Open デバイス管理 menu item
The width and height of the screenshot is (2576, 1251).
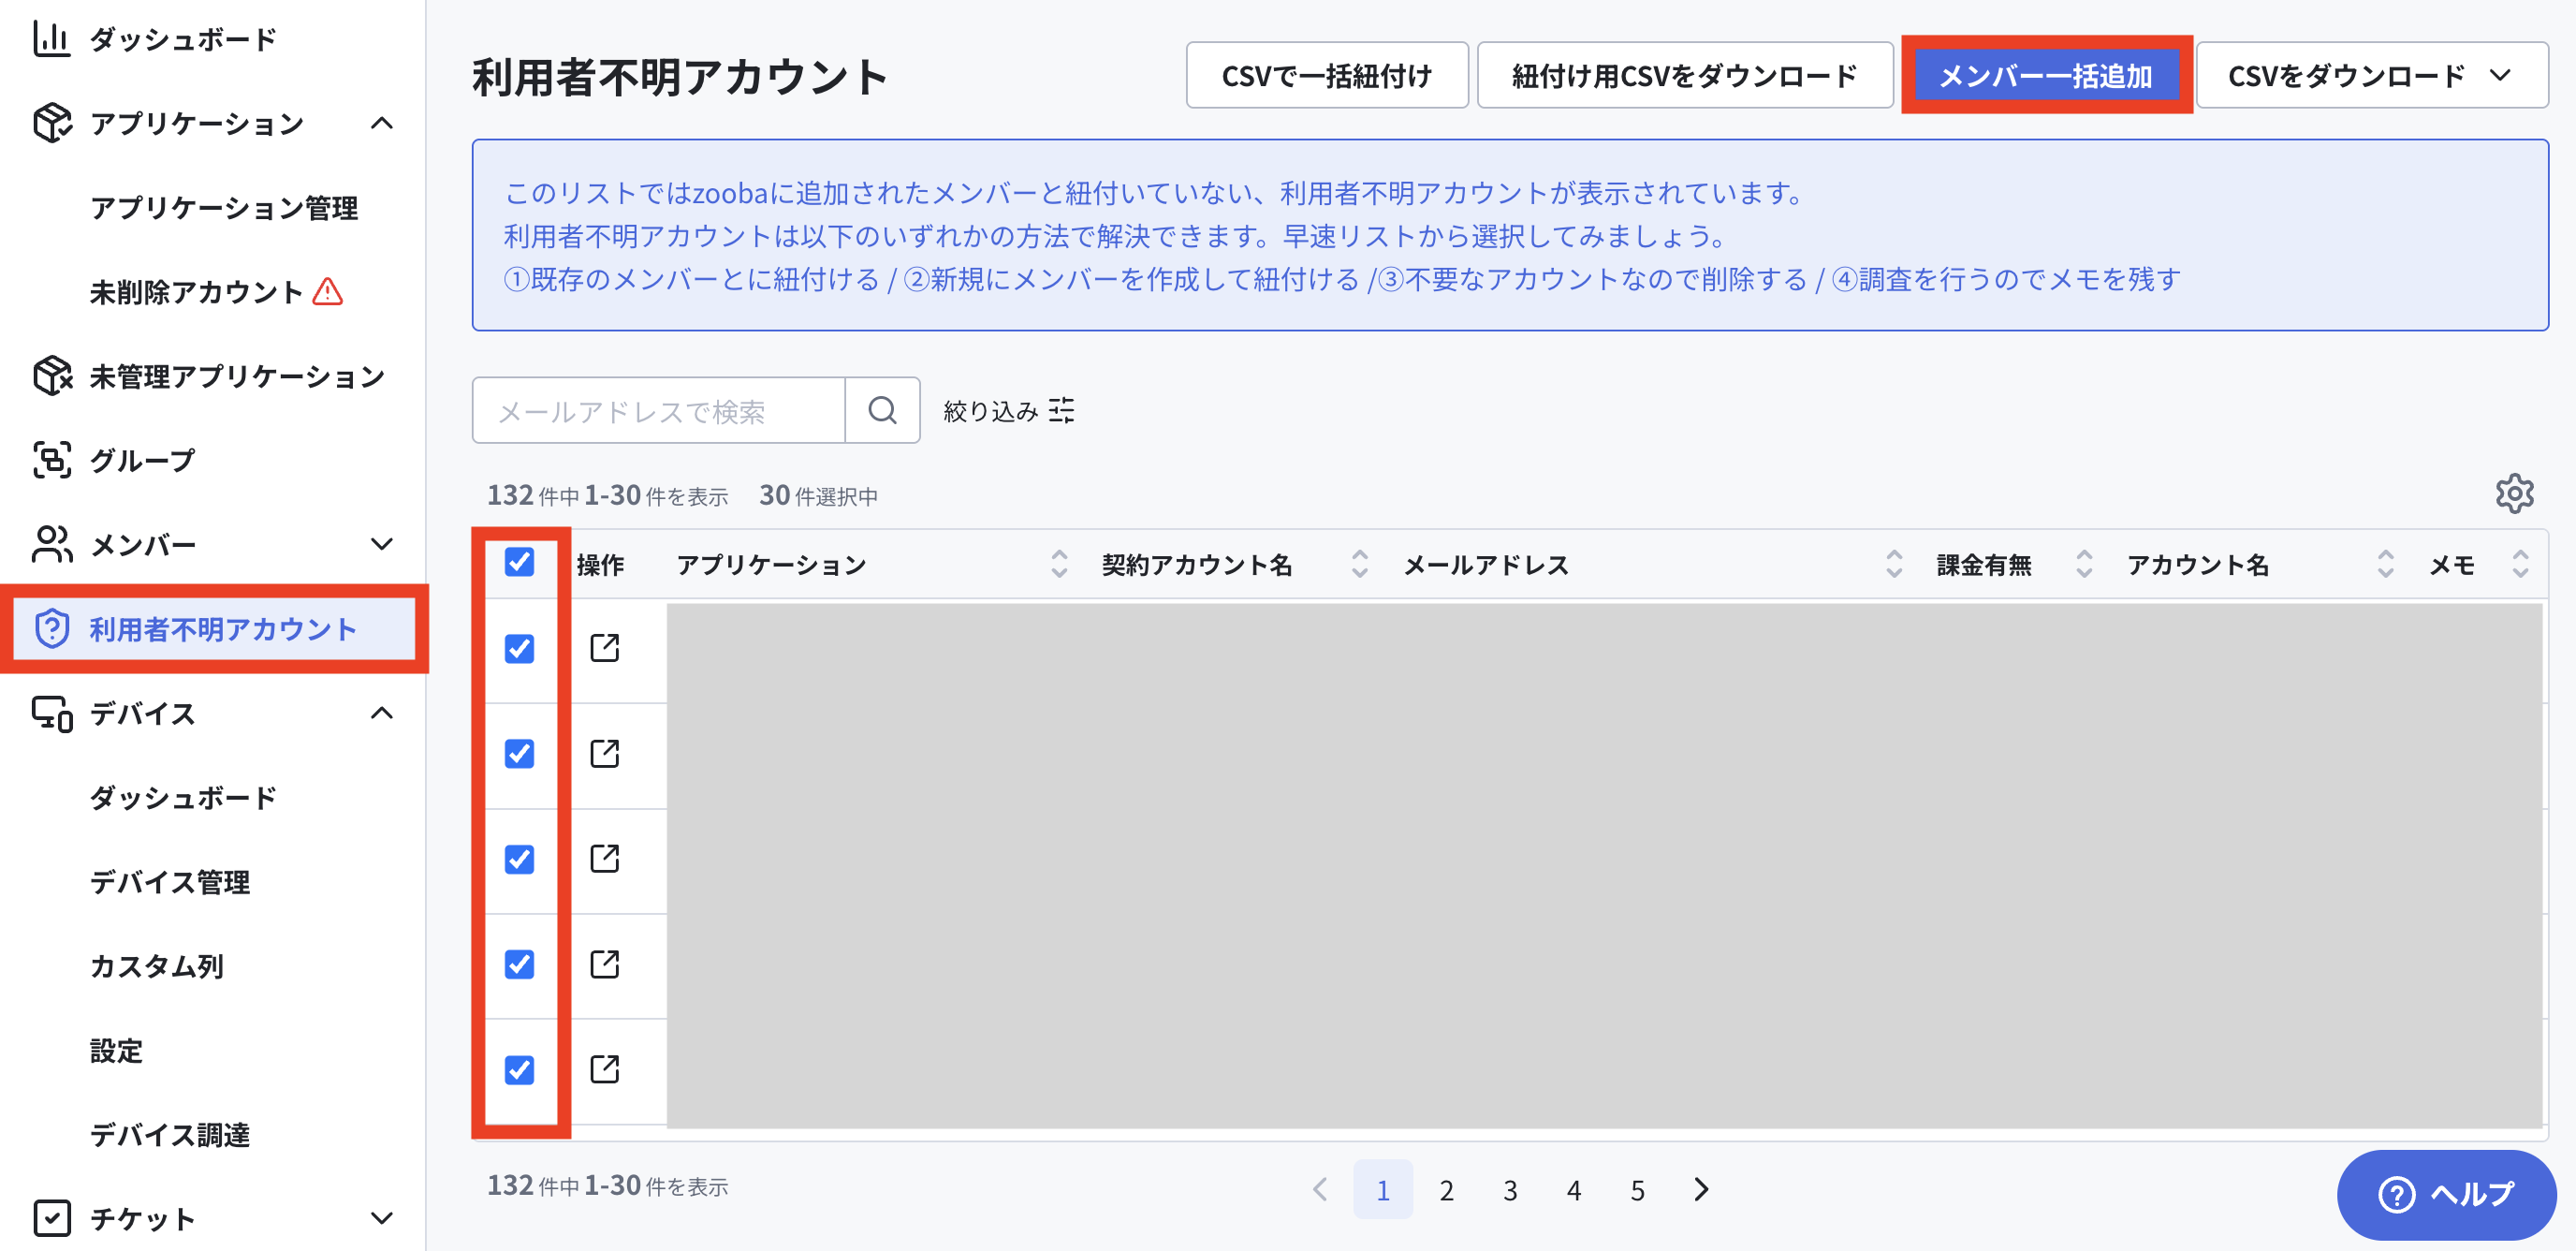pos(170,882)
